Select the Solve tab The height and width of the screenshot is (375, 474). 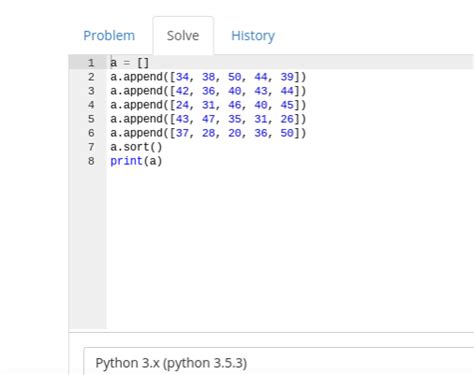(x=183, y=36)
